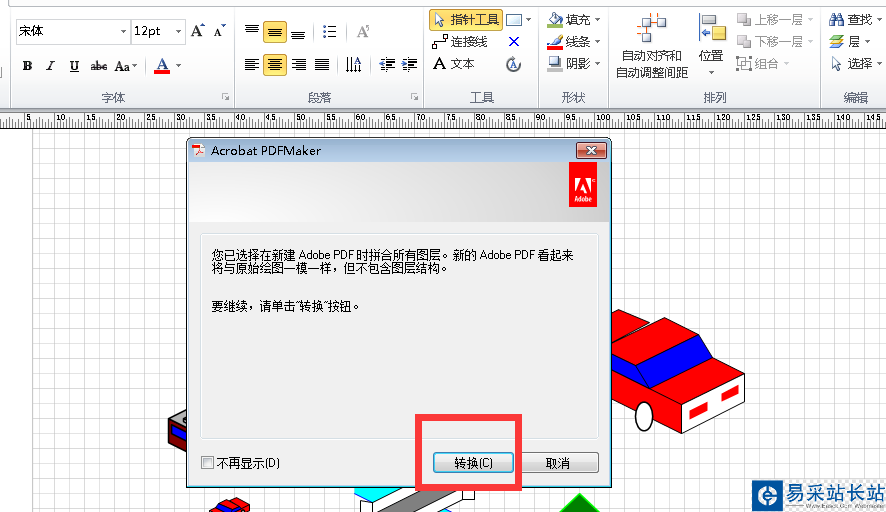Open font dialog launcher in 字体 group
The width and height of the screenshot is (886, 512).
point(225,97)
